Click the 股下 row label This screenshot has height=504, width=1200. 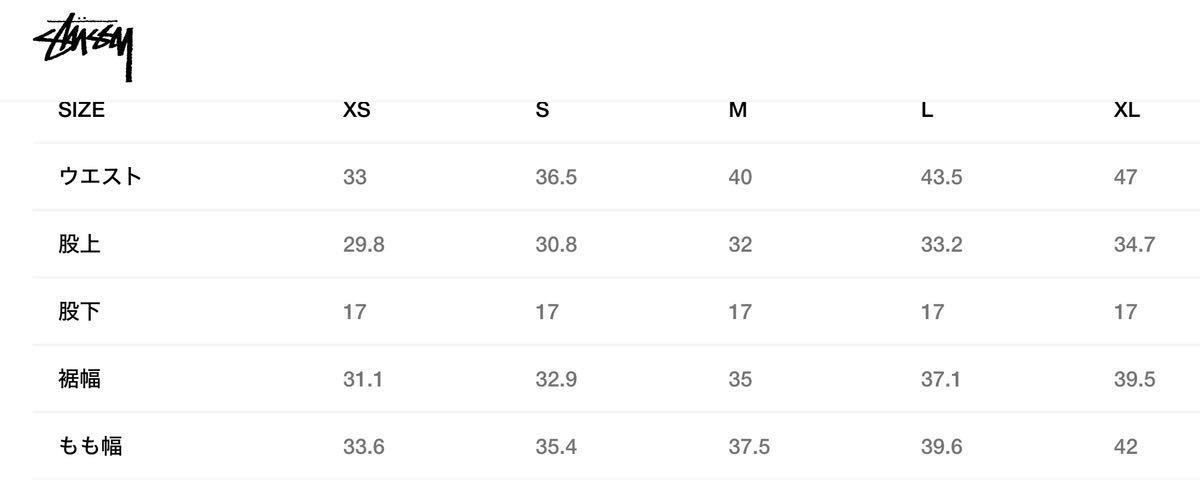80,311
